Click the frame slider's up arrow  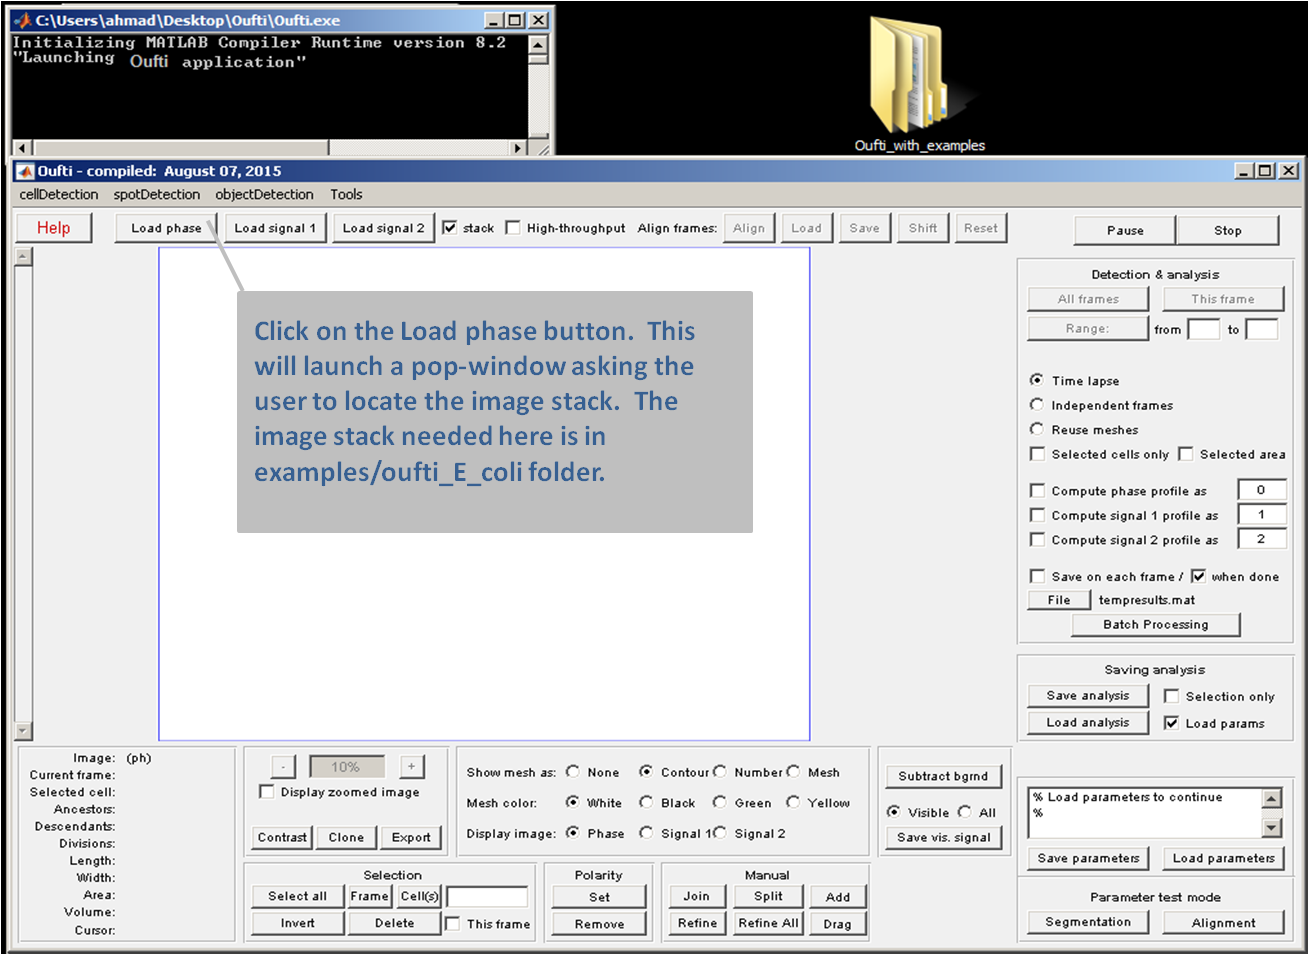pyautogui.click(x=24, y=257)
